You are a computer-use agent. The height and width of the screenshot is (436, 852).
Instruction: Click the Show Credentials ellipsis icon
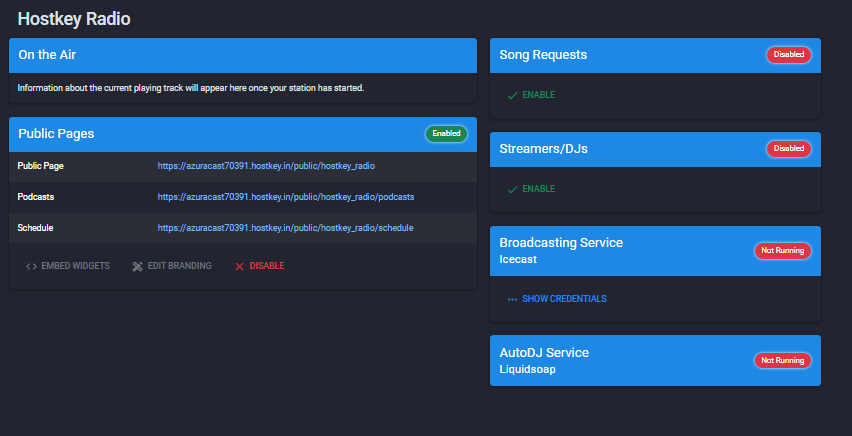pos(512,299)
